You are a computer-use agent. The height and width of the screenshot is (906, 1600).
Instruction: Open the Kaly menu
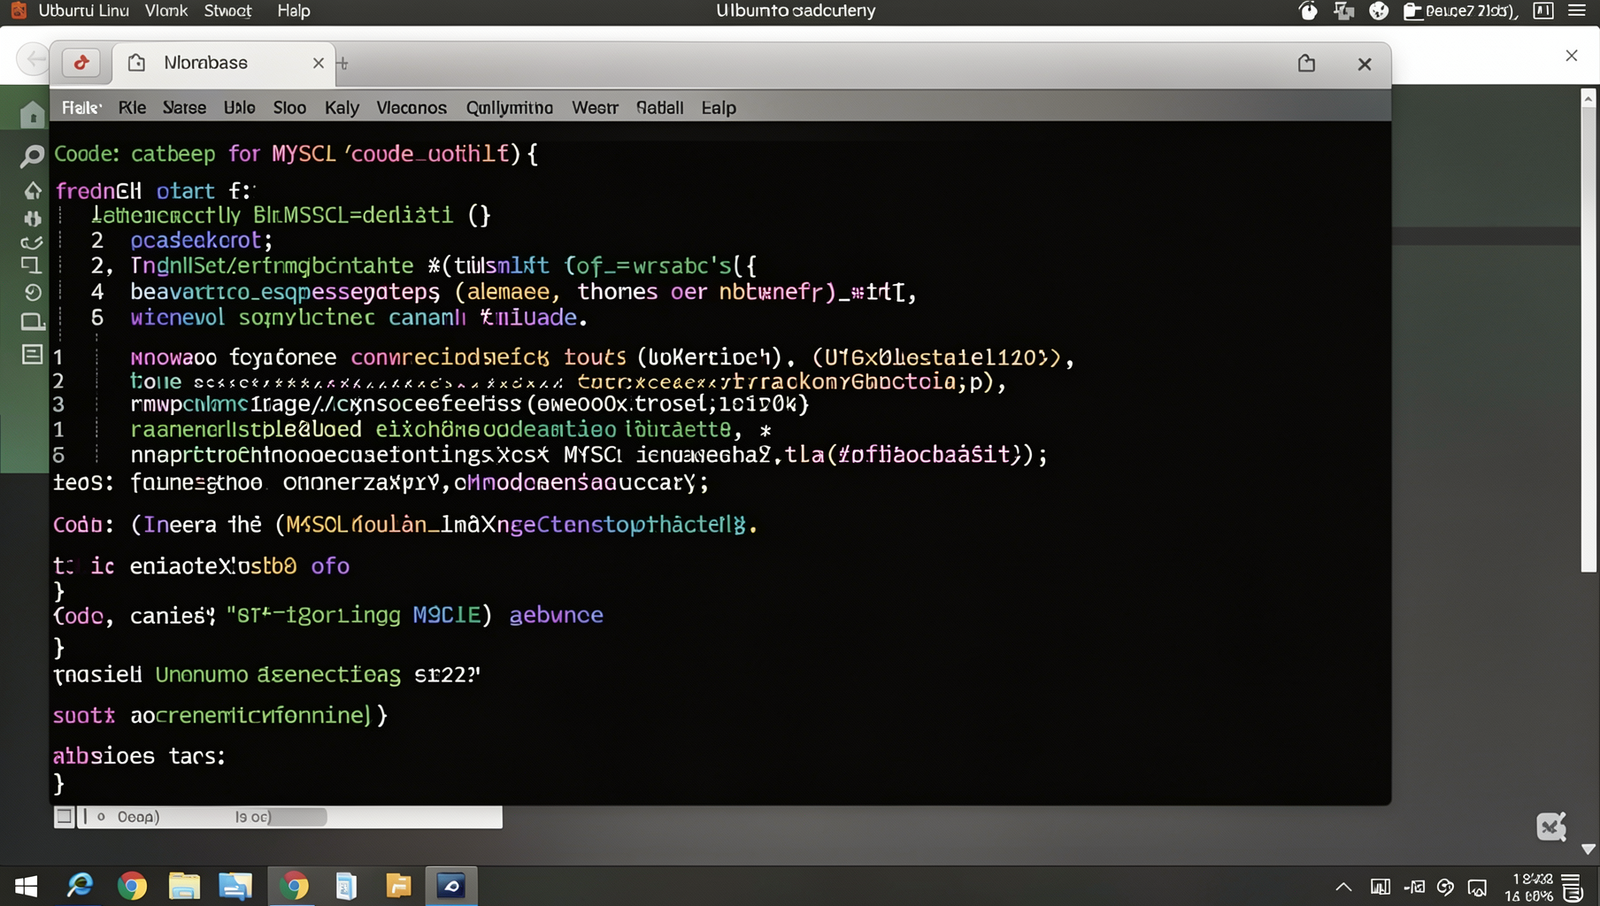(x=341, y=108)
